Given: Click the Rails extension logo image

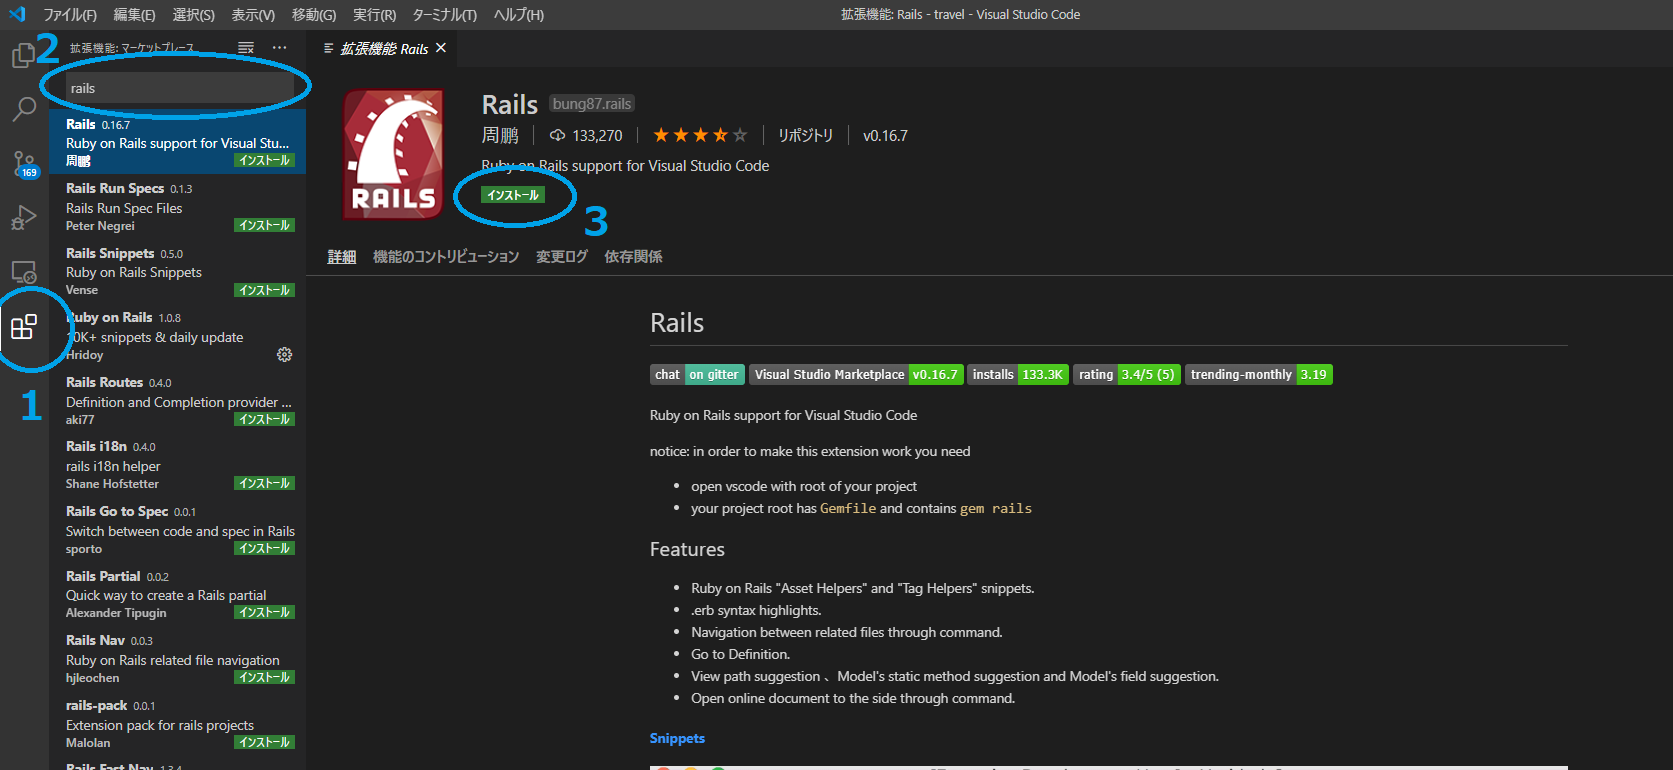Looking at the screenshot, I should (x=394, y=154).
